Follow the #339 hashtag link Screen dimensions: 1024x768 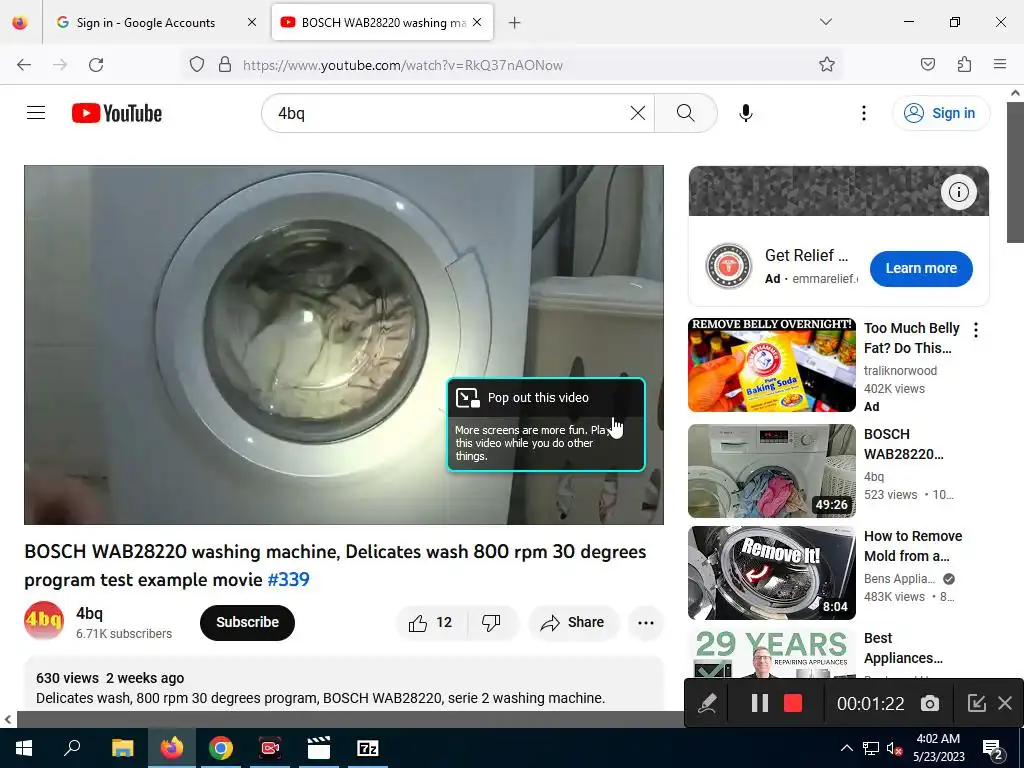click(x=289, y=579)
